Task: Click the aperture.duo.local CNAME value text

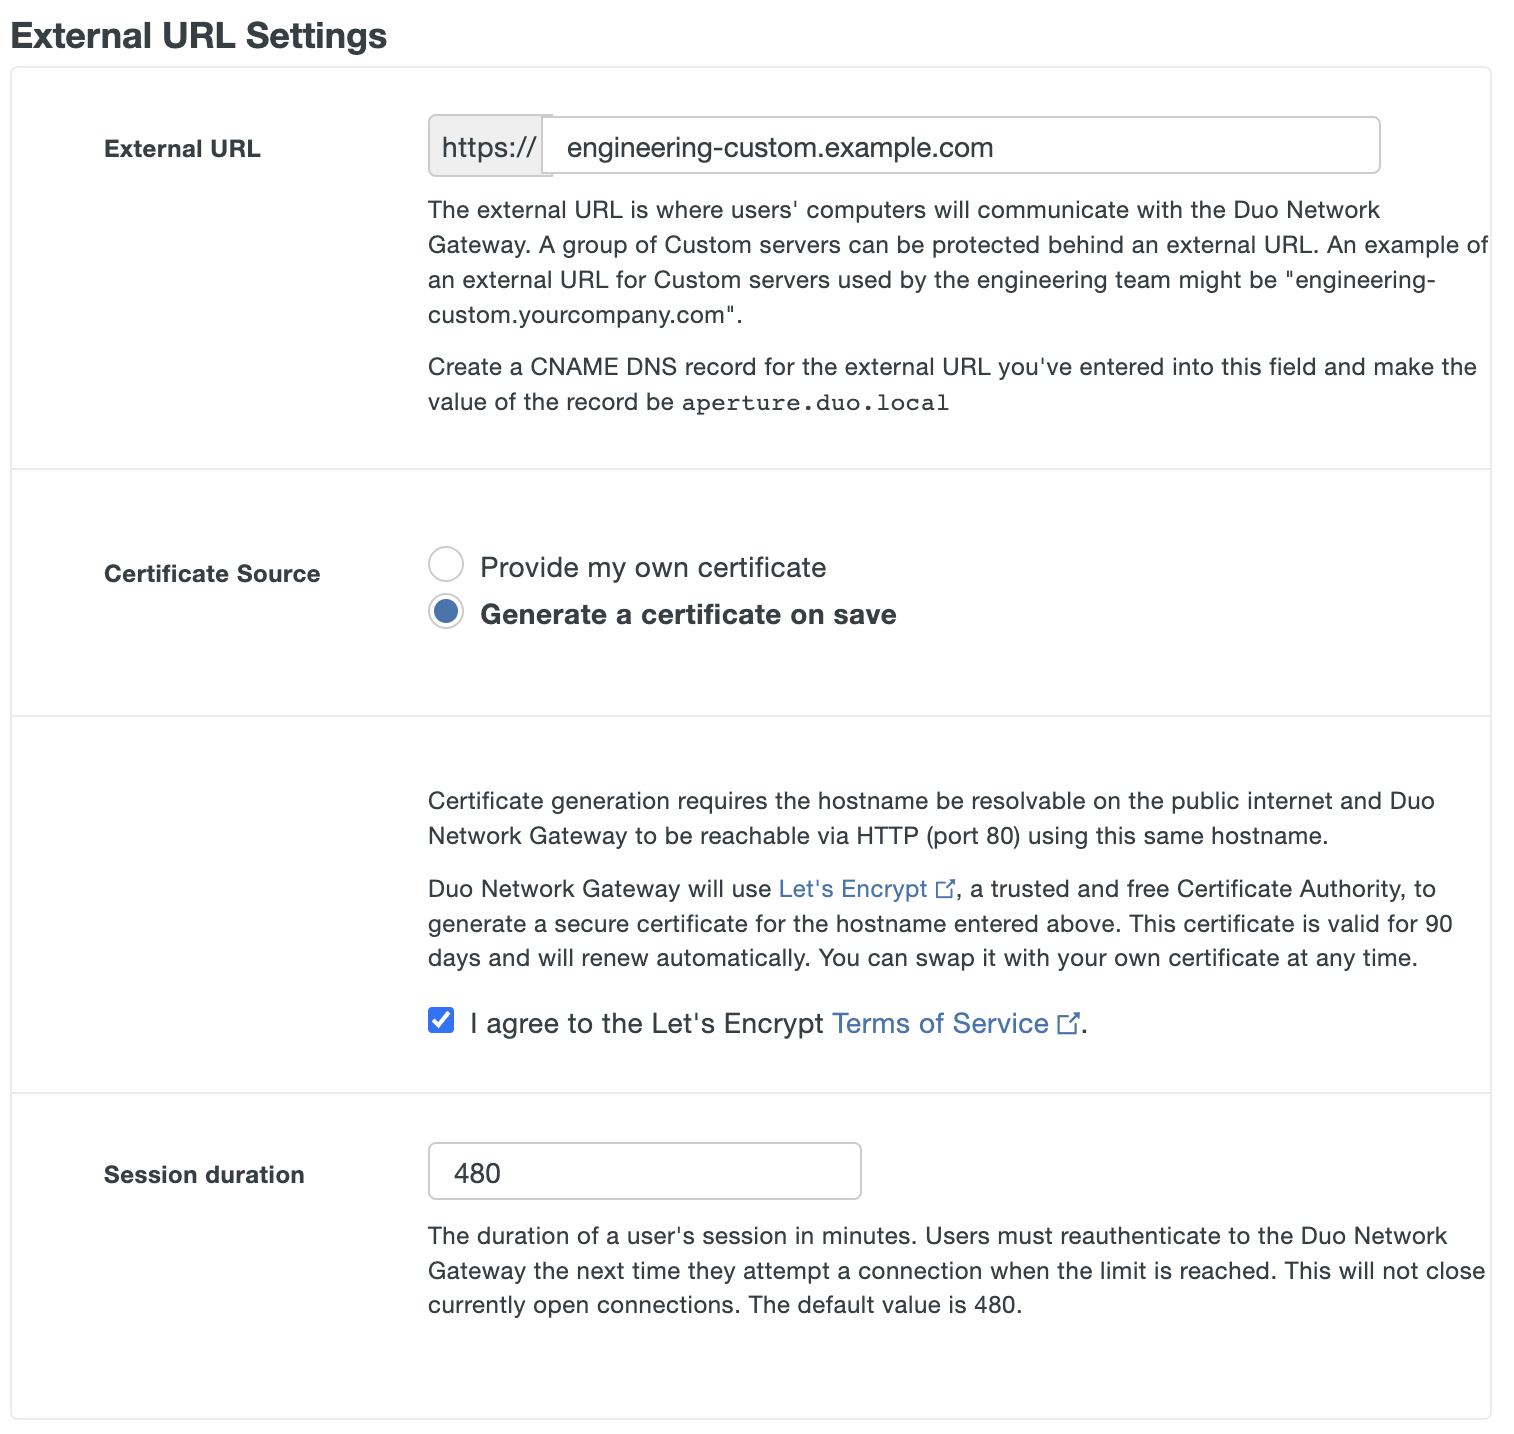Action: click(814, 402)
